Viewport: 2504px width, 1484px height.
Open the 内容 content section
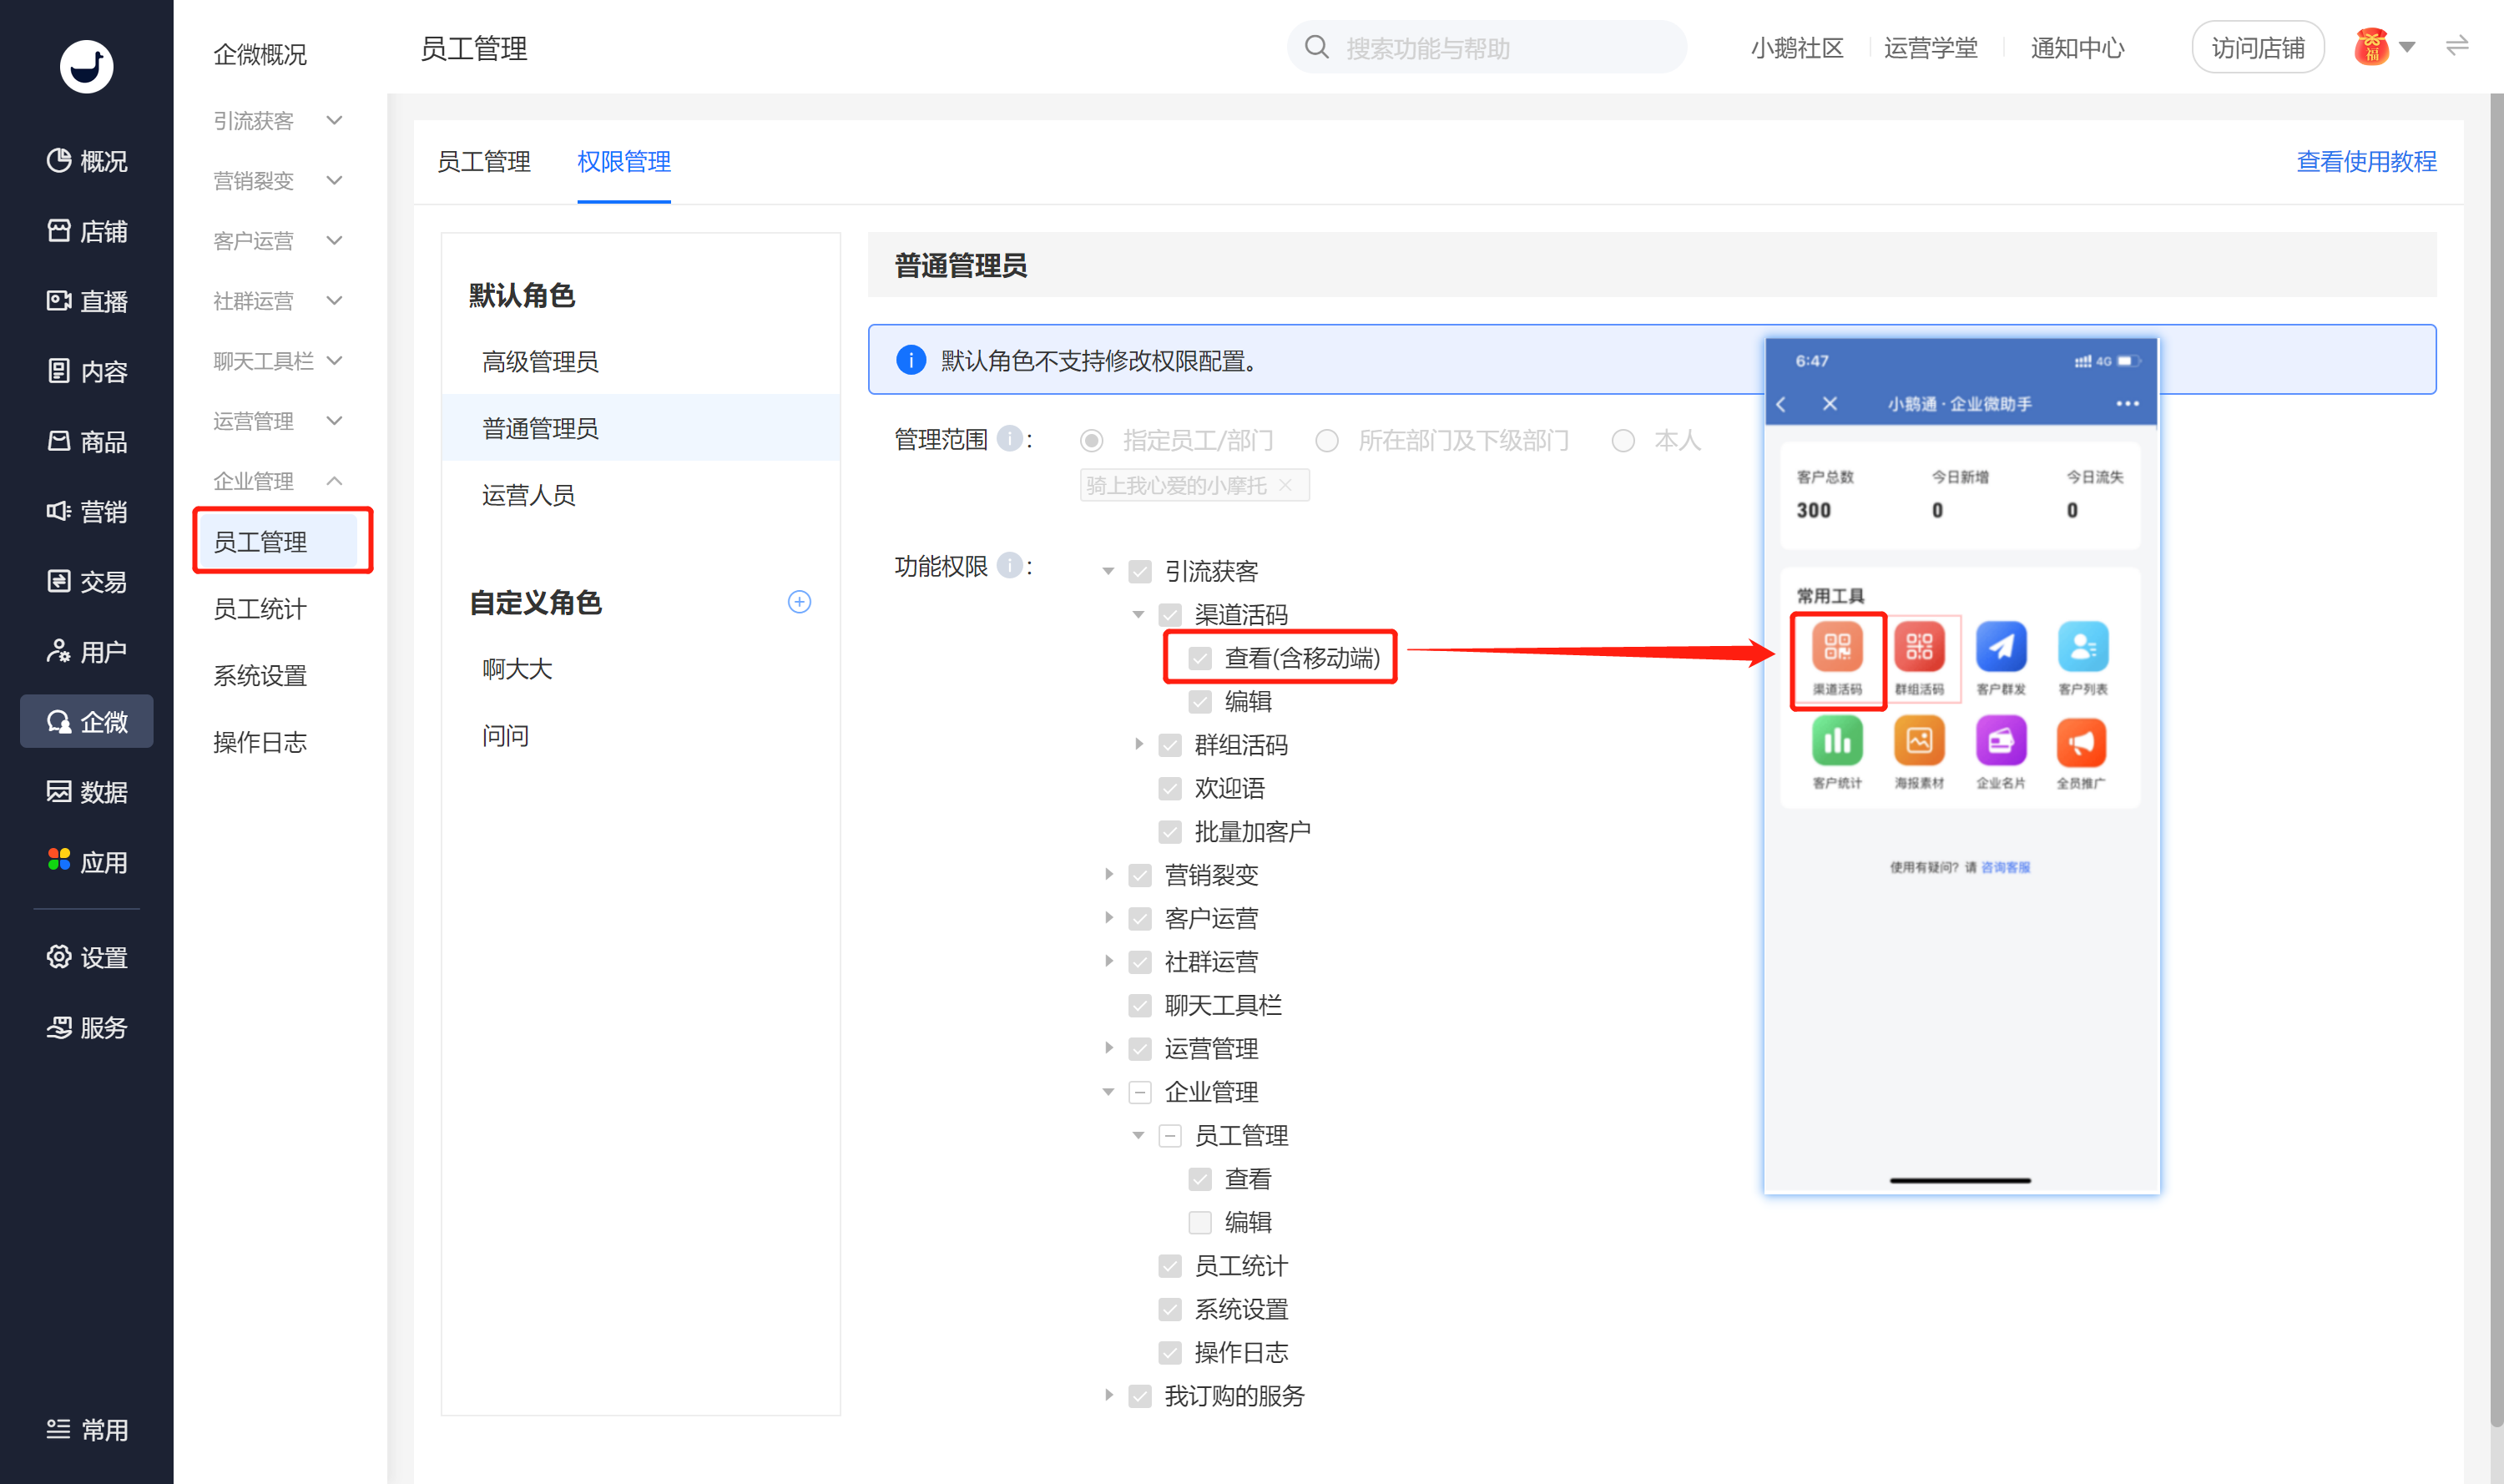pyautogui.click(x=87, y=371)
